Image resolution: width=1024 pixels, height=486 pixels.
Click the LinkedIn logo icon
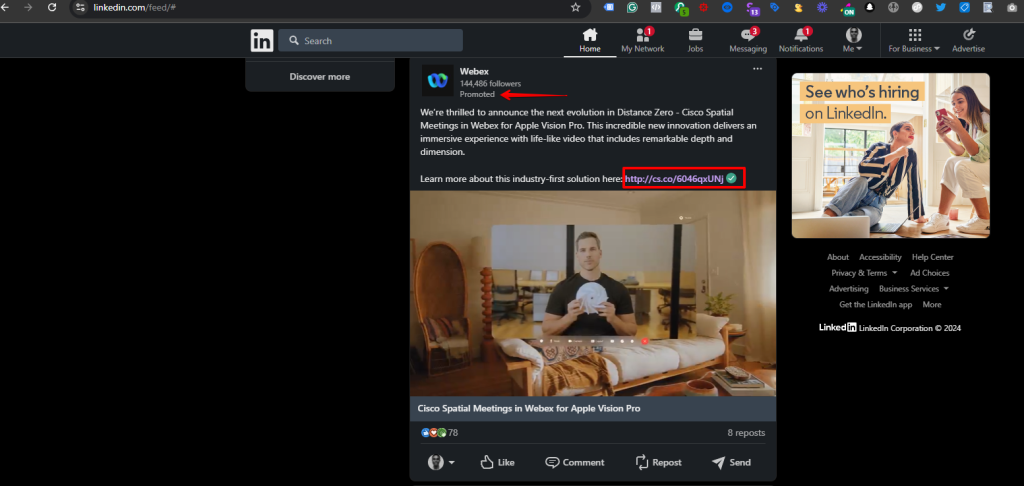point(262,40)
